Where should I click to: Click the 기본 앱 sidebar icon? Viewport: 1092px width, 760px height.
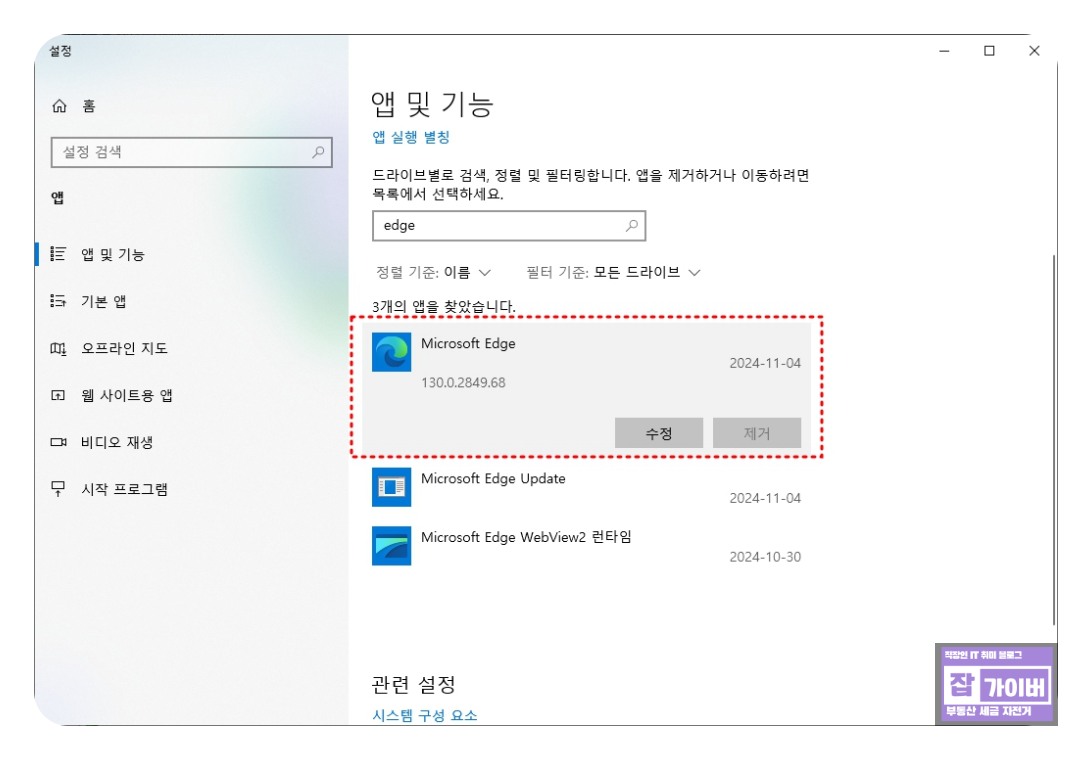(x=58, y=301)
